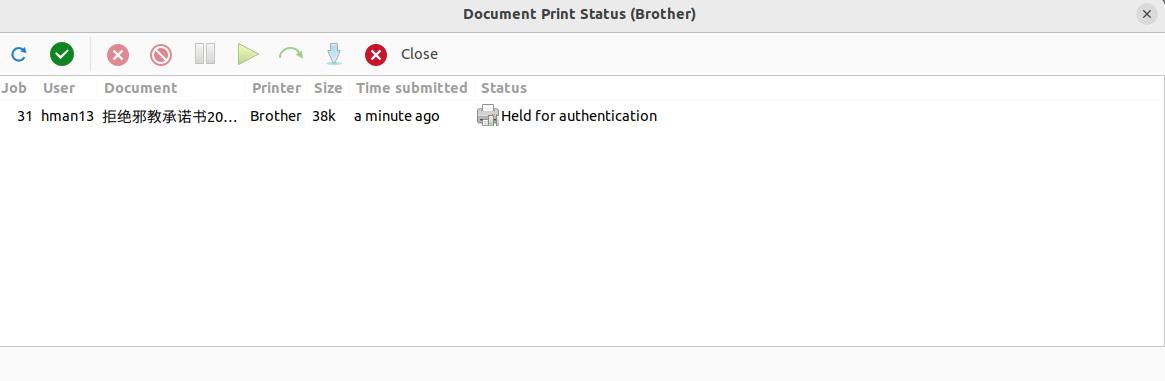1165x381 pixels.
Task: Release the job with play icon
Action: coord(247,54)
